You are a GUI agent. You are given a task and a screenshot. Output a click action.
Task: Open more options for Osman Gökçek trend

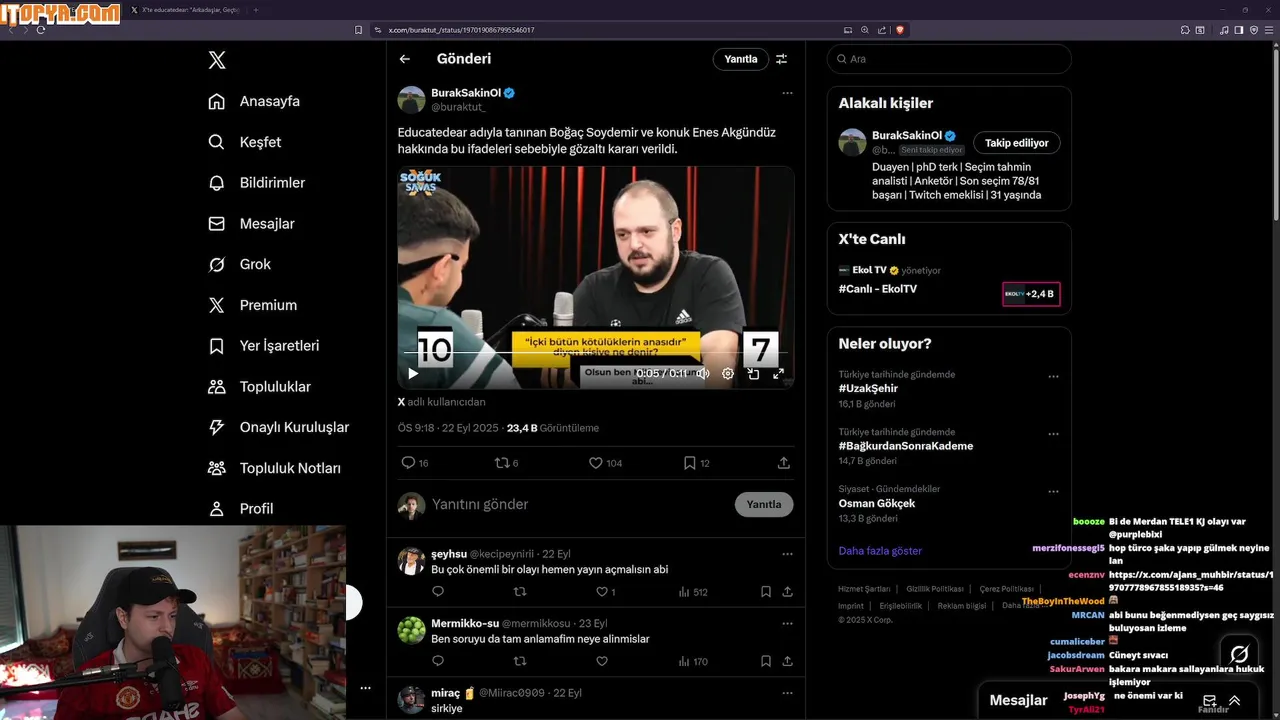pyautogui.click(x=1053, y=492)
